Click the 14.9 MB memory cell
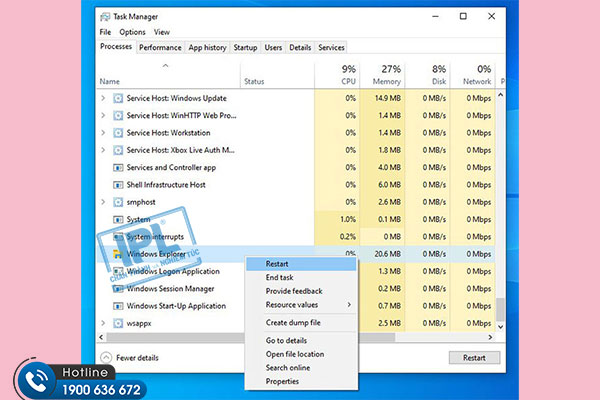This screenshot has height=400, width=600. 382,98
